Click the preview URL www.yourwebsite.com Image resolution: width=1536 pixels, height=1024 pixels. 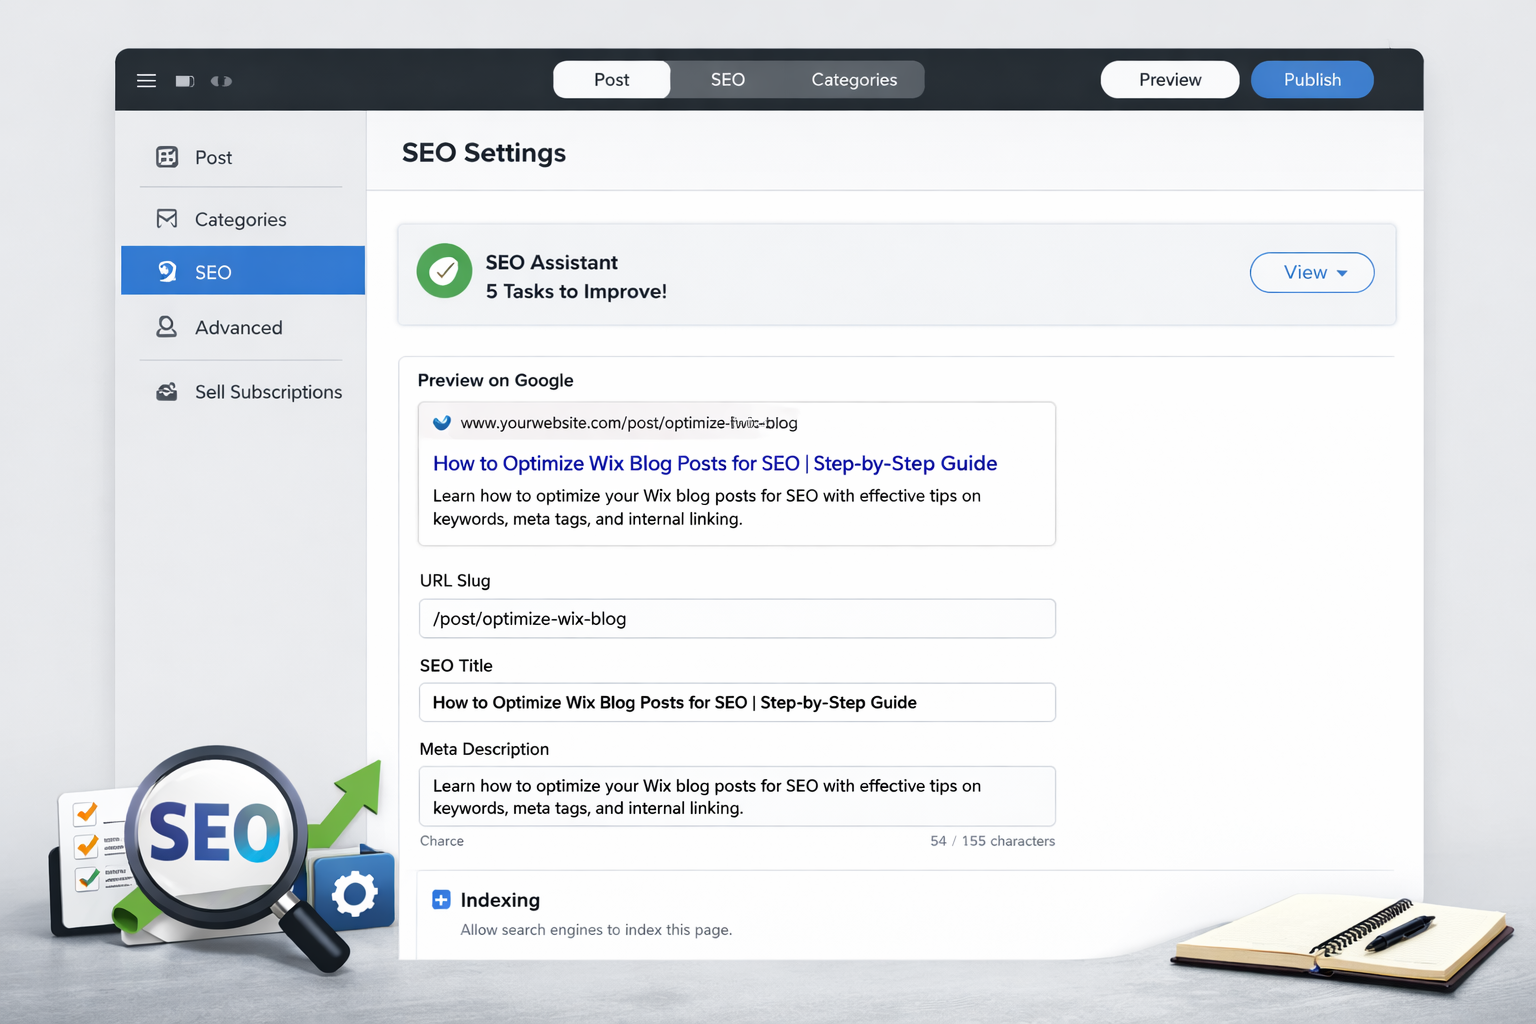pos(629,423)
